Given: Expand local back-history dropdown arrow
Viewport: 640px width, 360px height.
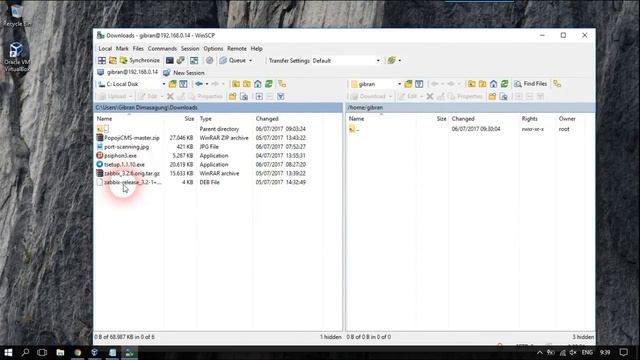Looking at the screenshot, I should [x=207, y=84].
